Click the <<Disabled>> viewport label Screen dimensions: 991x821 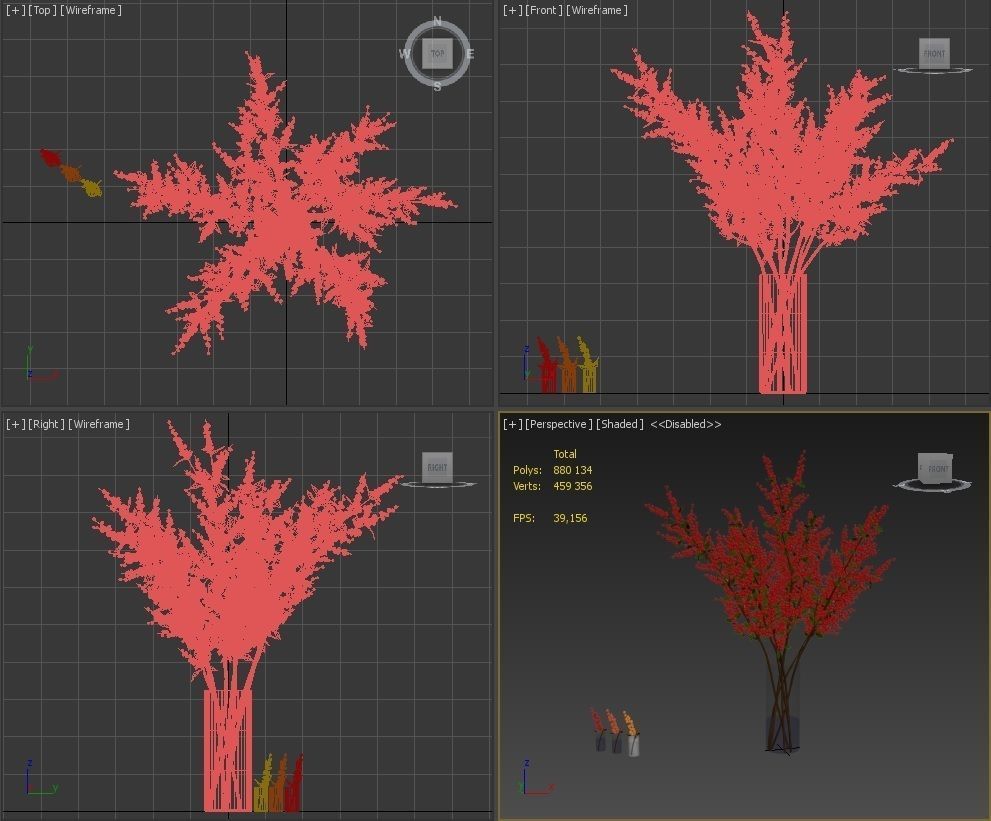coord(686,424)
